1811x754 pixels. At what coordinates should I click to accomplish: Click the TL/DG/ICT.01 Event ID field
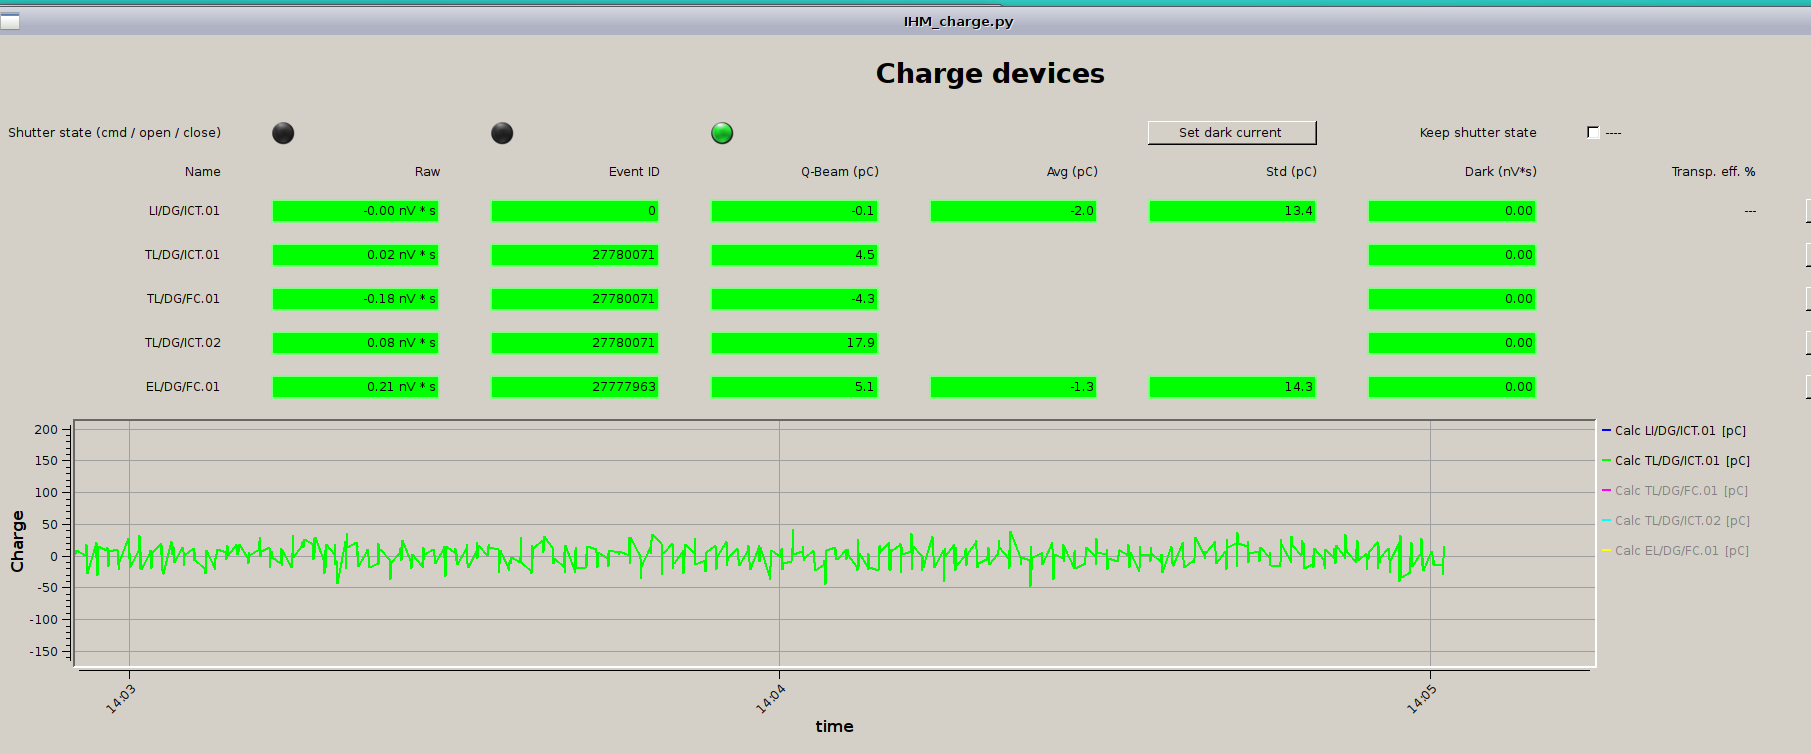574,255
